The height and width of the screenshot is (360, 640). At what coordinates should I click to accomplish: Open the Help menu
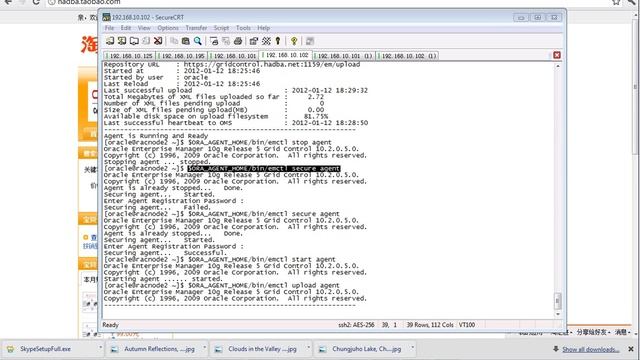tap(264, 28)
